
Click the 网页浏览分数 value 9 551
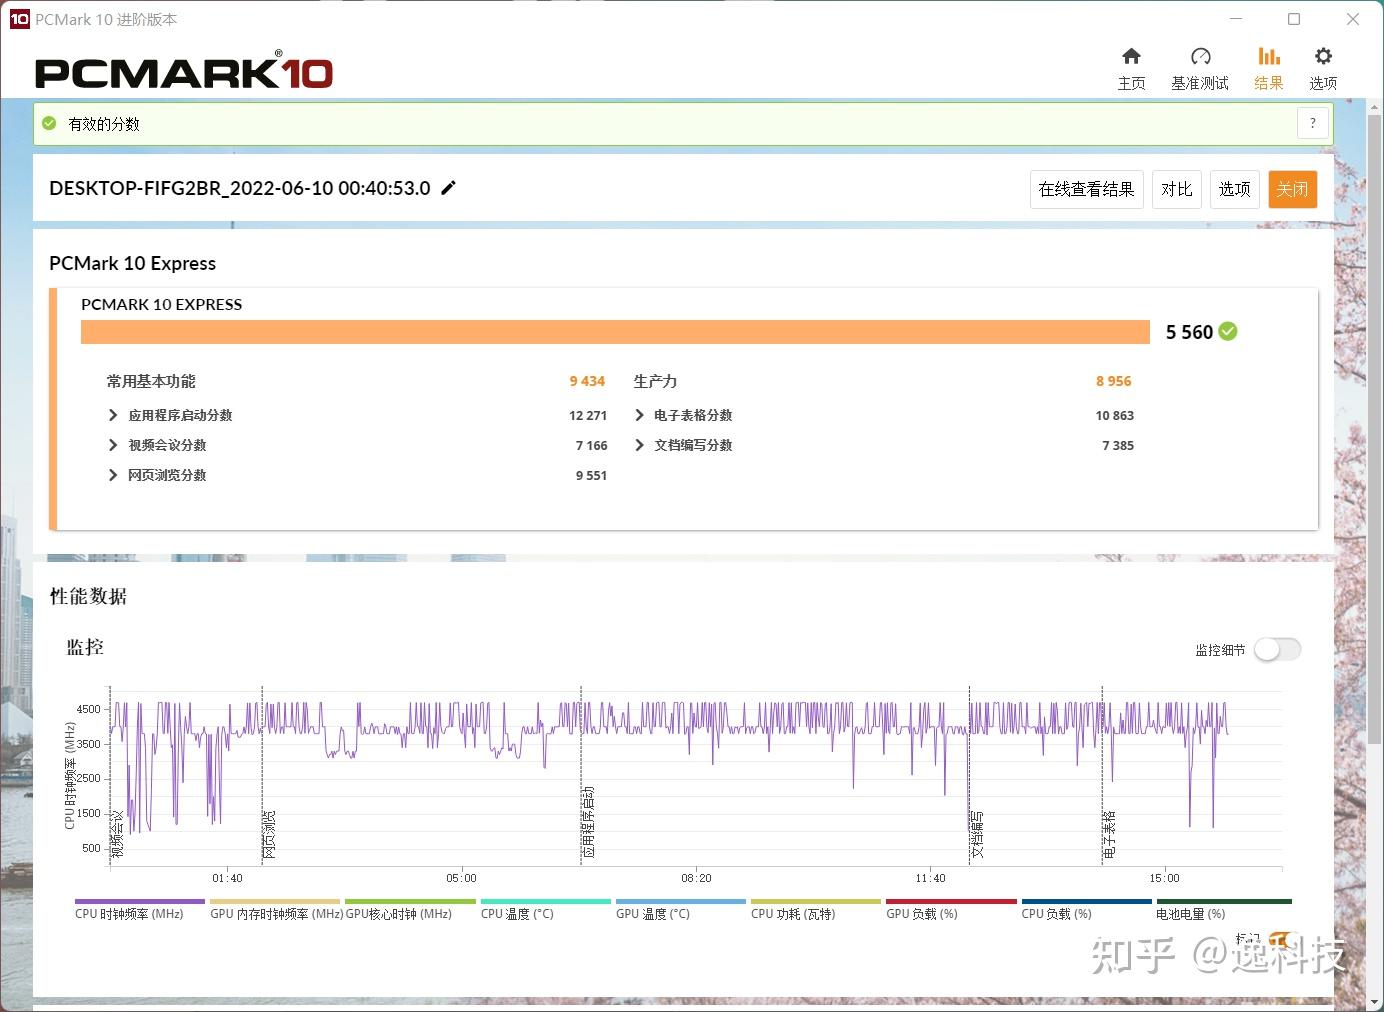[x=591, y=475]
